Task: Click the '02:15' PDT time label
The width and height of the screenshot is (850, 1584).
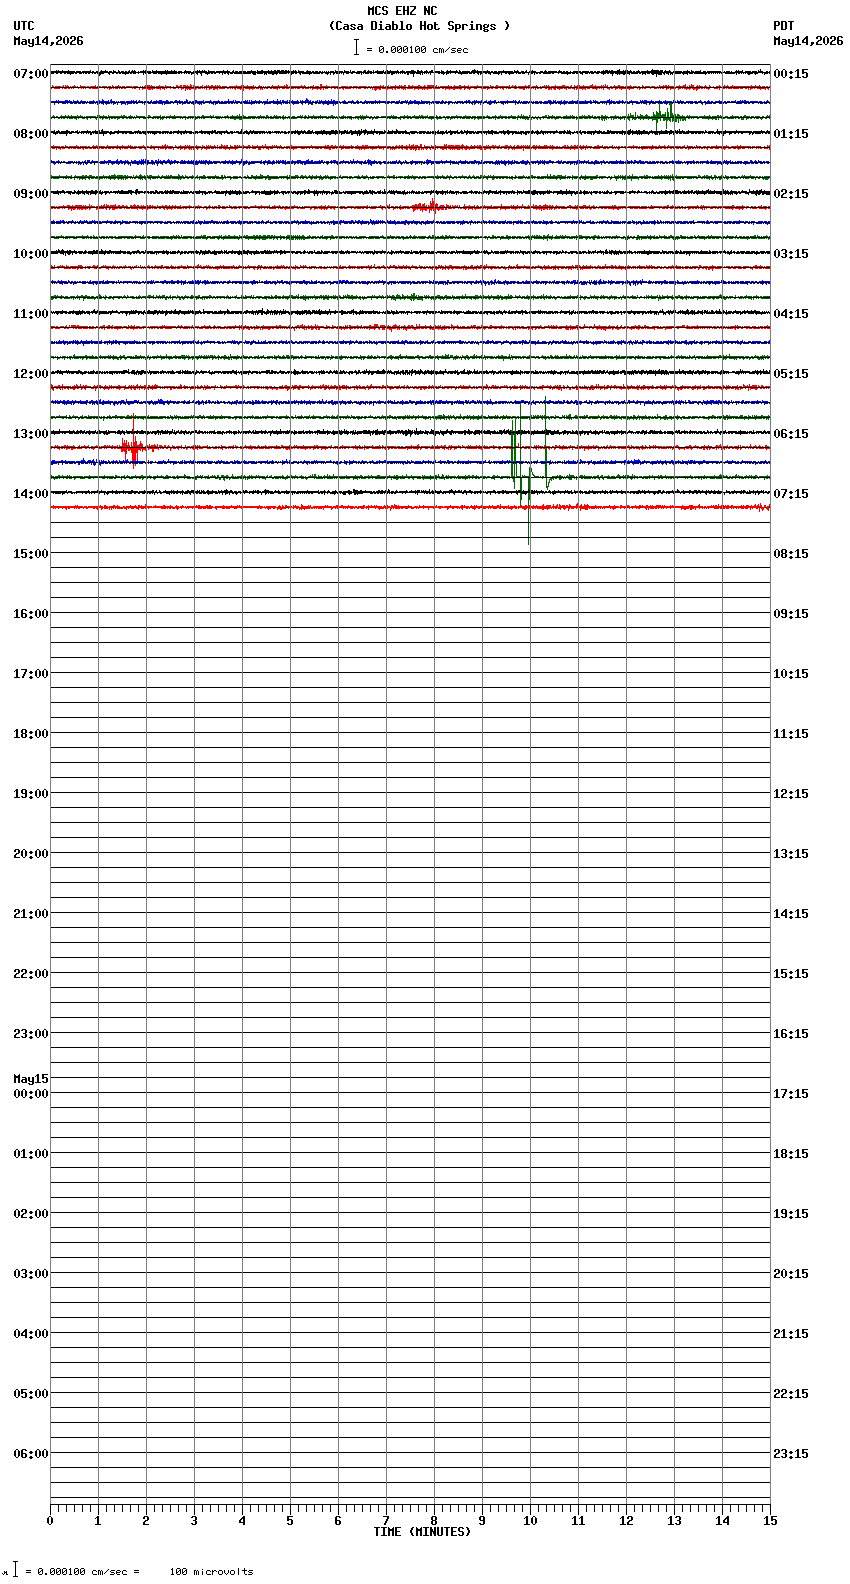Action: 791,194
